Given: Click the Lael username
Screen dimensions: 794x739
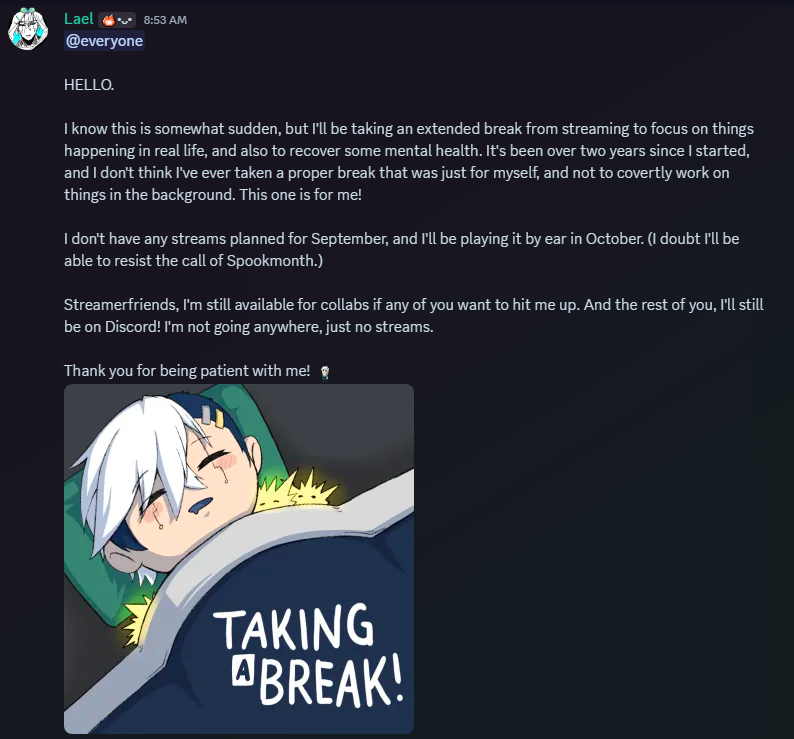Looking at the screenshot, I should (78, 19).
